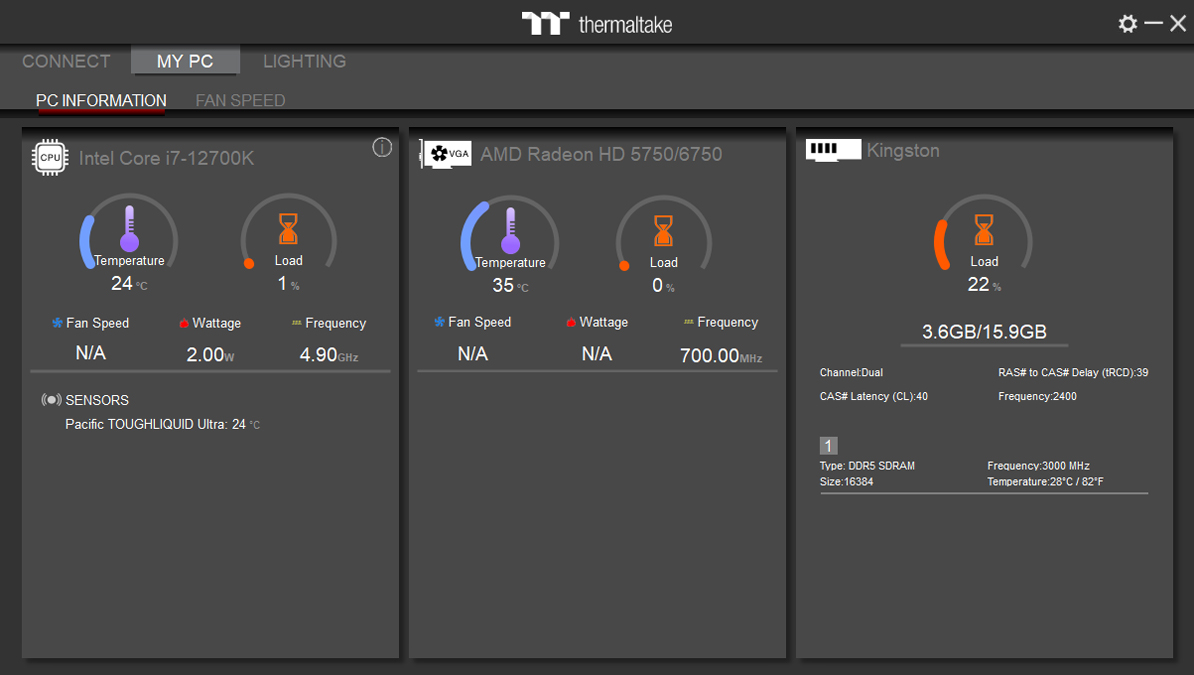
Task: Click the memory load value 22 %
Action: coord(984,285)
